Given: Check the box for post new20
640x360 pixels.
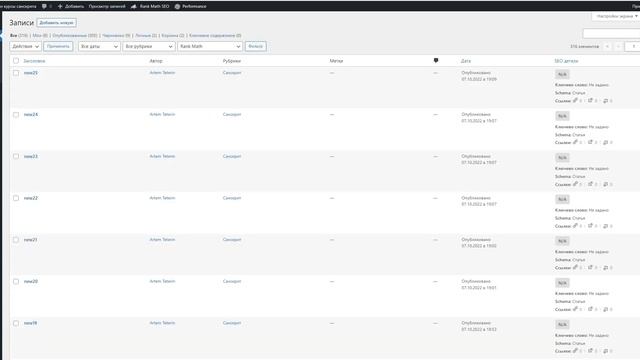Looking at the screenshot, I should tap(16, 281).
